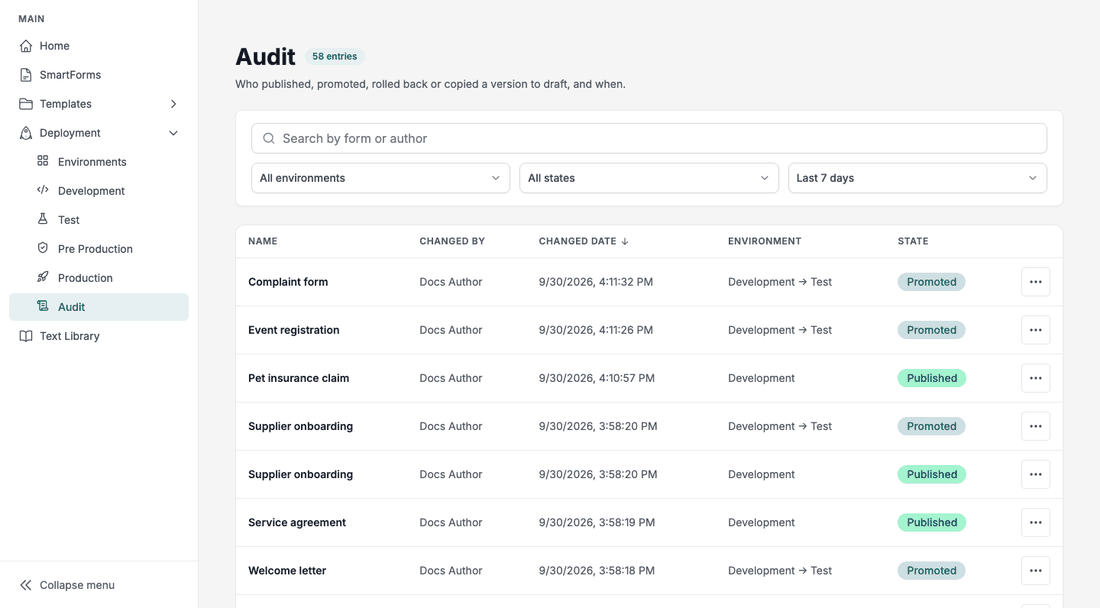The image size is (1100, 608).
Task: Open actions menu for Event registration row
Action: (1035, 330)
